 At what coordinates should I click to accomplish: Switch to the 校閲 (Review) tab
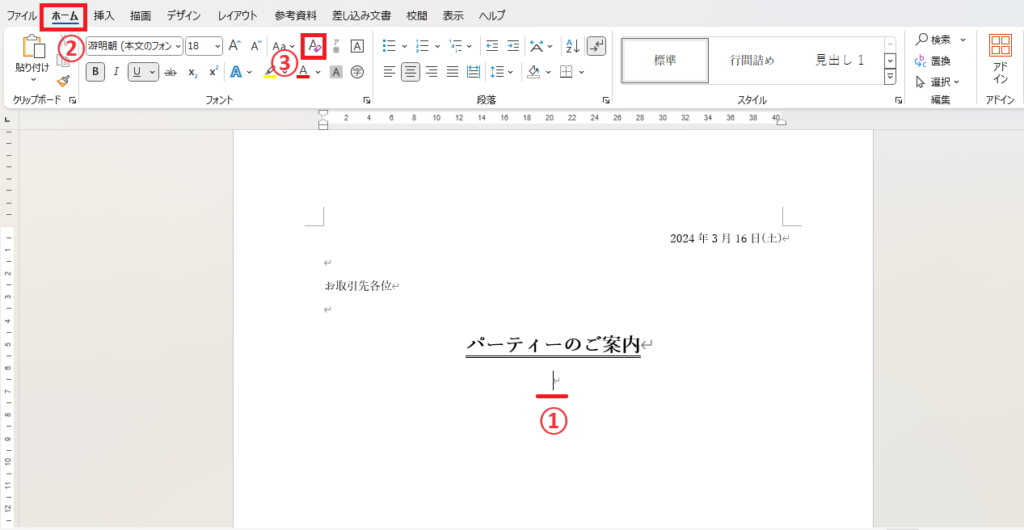(417, 14)
